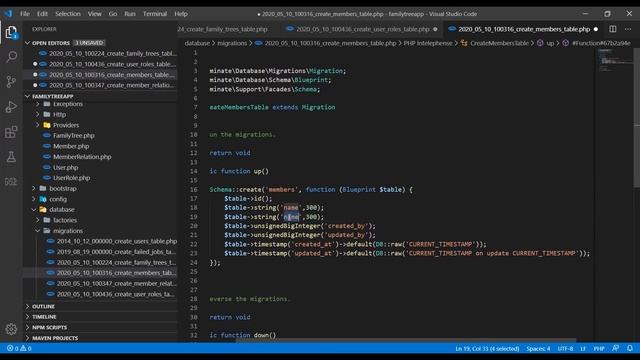Click the unsaved dot on create_user_roles tab
This screenshot has width=640, height=360.
coord(435,29)
